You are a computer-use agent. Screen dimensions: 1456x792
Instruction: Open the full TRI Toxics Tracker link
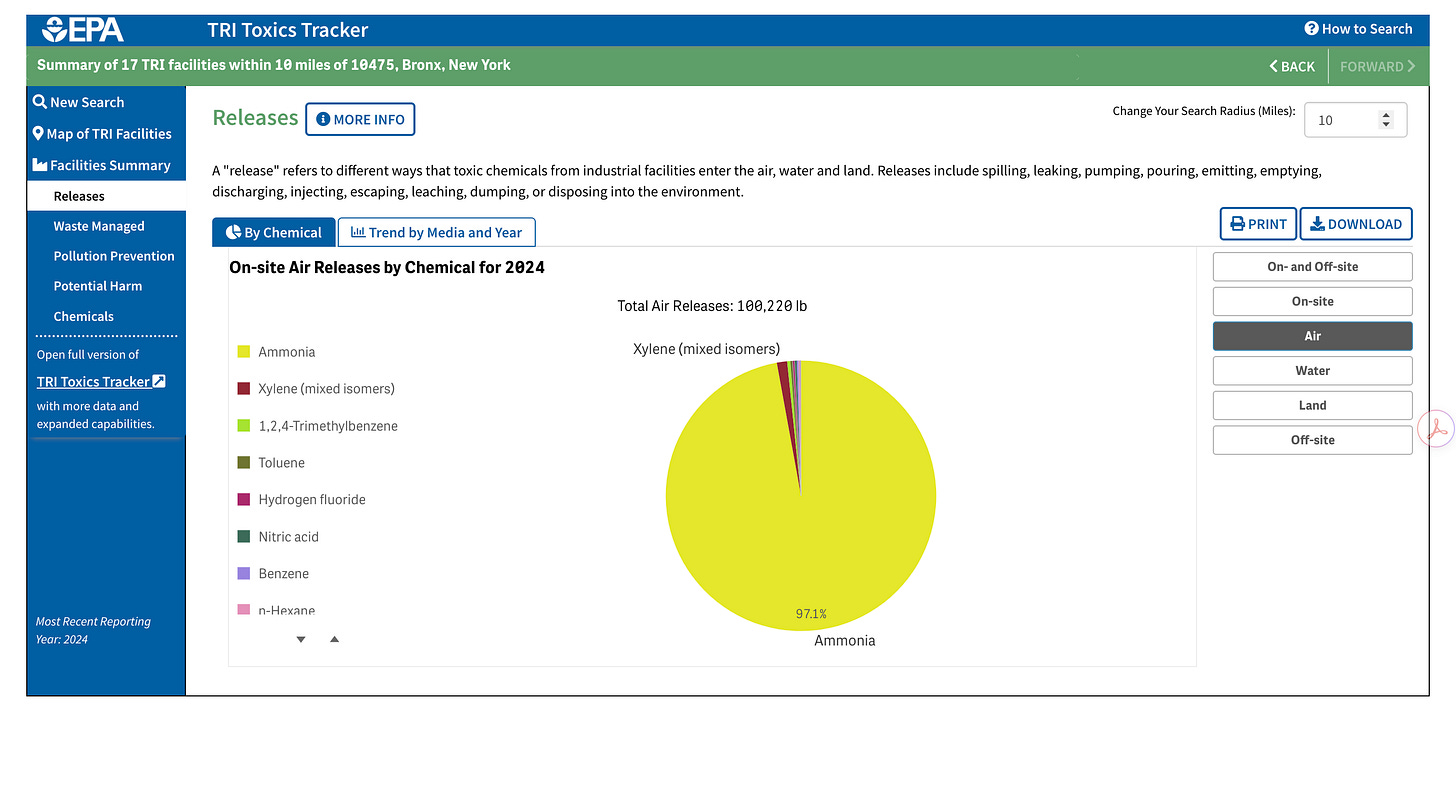point(101,381)
